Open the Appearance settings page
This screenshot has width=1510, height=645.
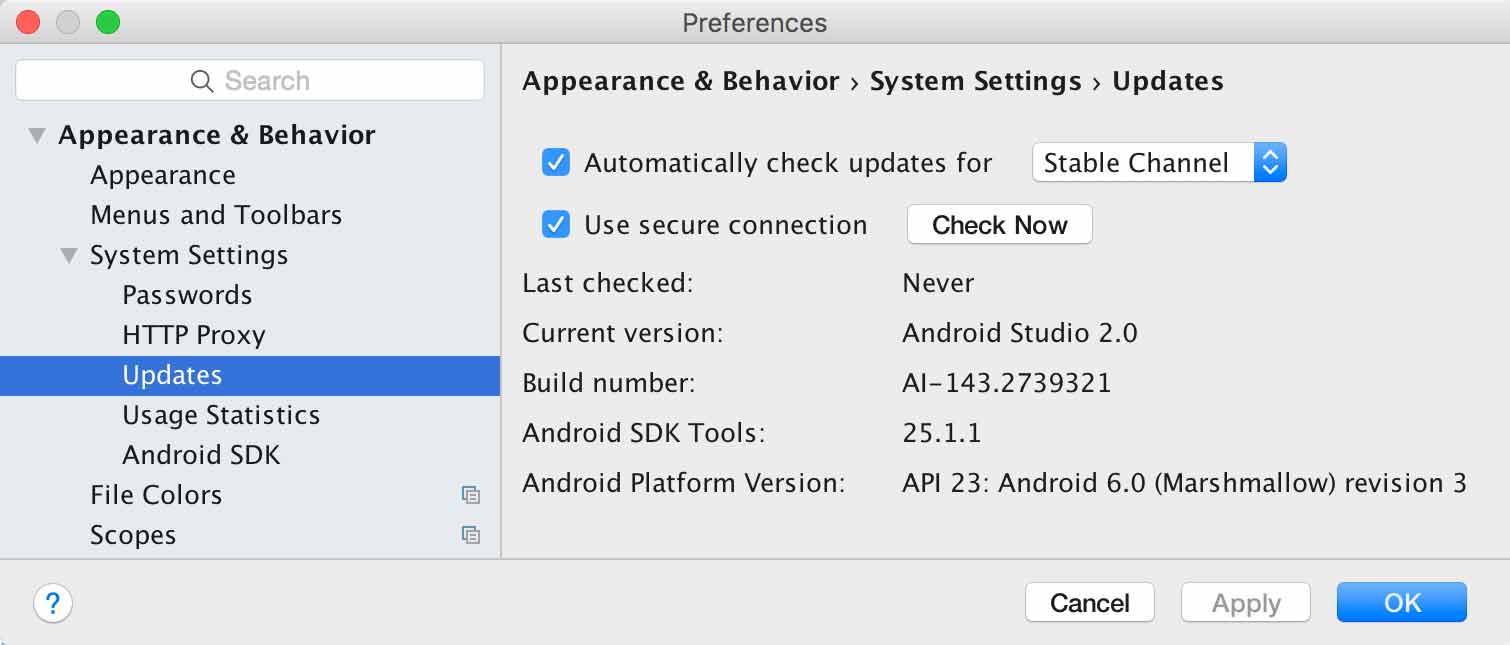pyautogui.click(x=163, y=175)
